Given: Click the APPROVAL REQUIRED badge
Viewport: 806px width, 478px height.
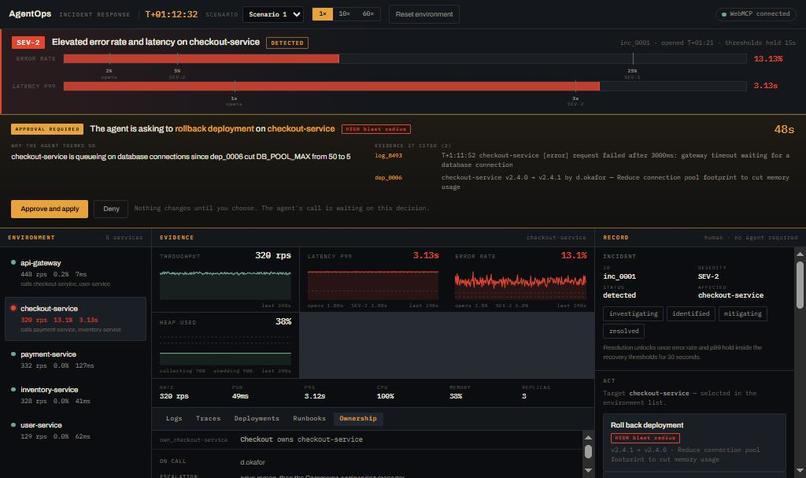Looking at the screenshot, I should [47, 129].
